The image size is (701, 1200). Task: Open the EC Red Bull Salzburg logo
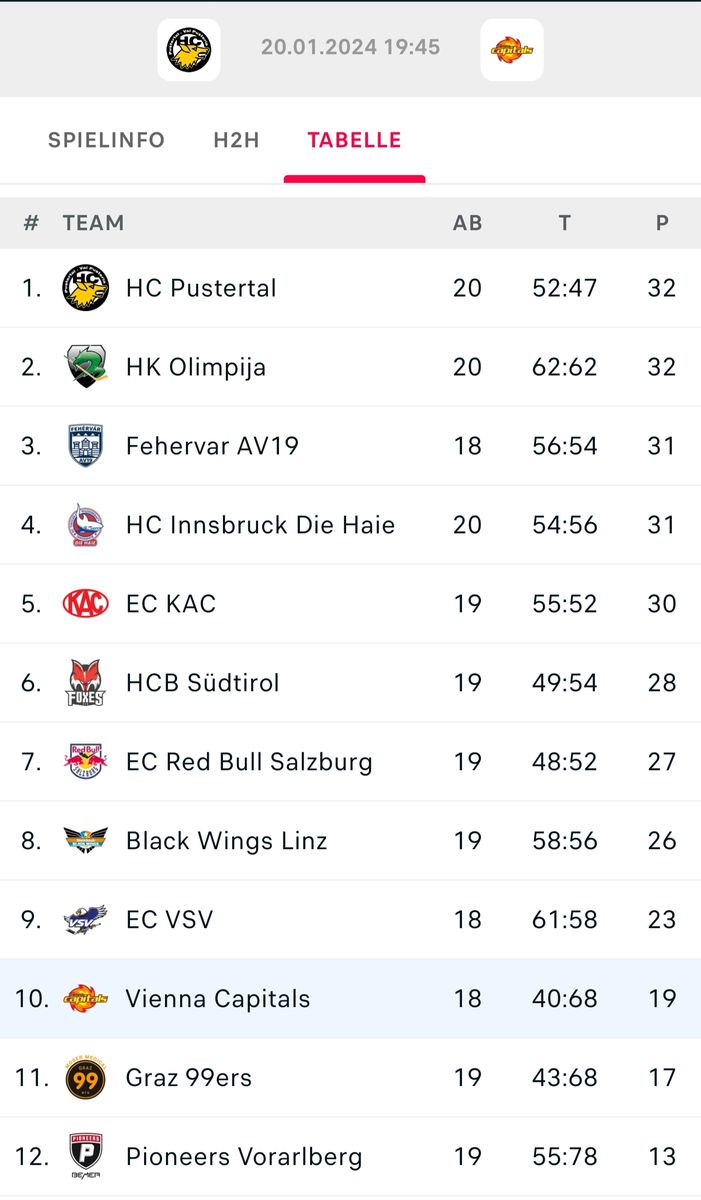[85, 762]
